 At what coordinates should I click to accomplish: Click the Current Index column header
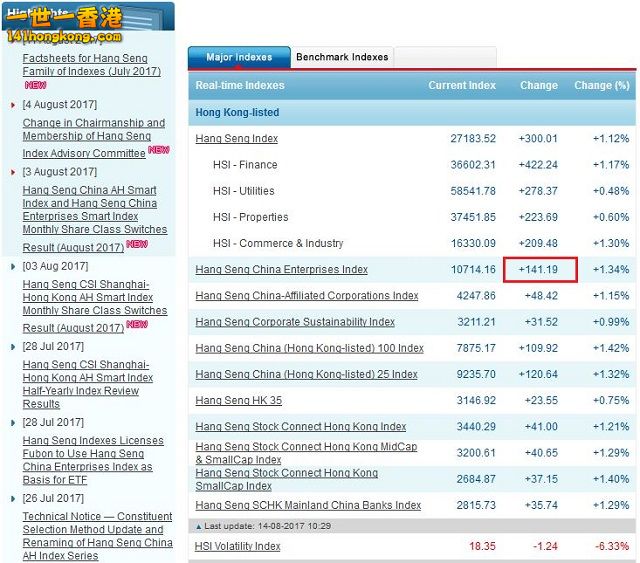coord(462,85)
